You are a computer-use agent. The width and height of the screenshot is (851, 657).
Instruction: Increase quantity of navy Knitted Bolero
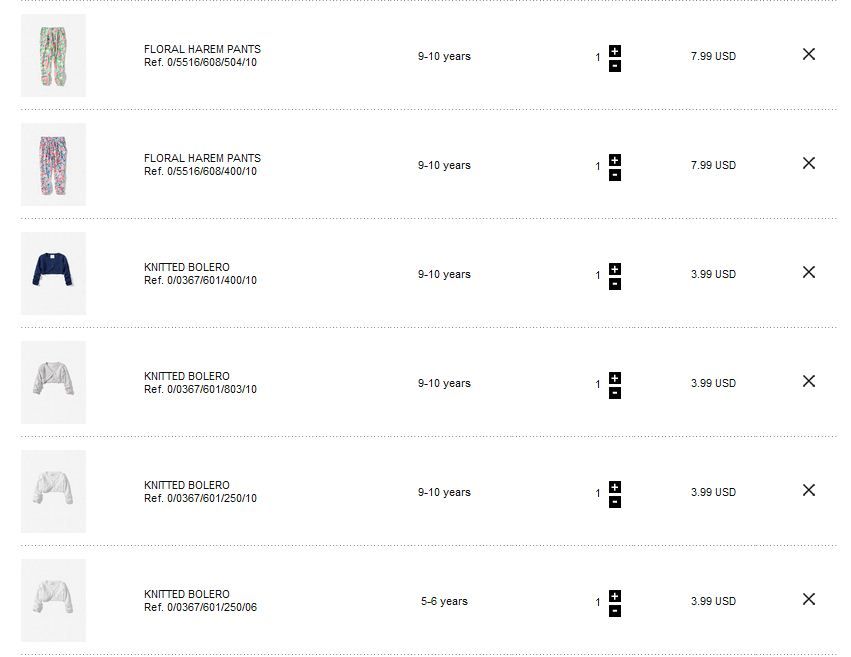click(x=615, y=268)
